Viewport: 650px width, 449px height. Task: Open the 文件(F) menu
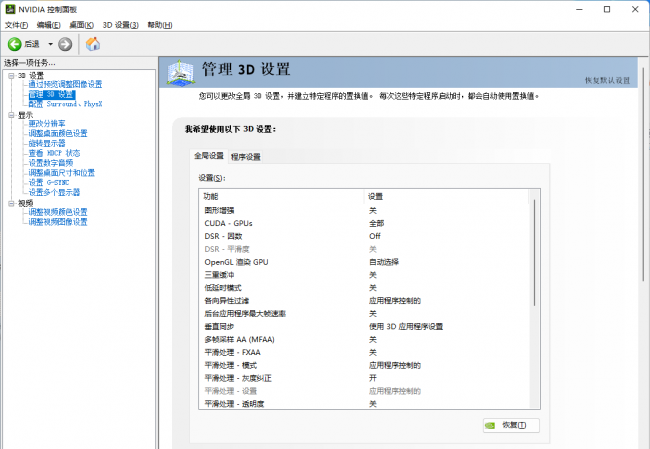pyautogui.click(x=17, y=25)
